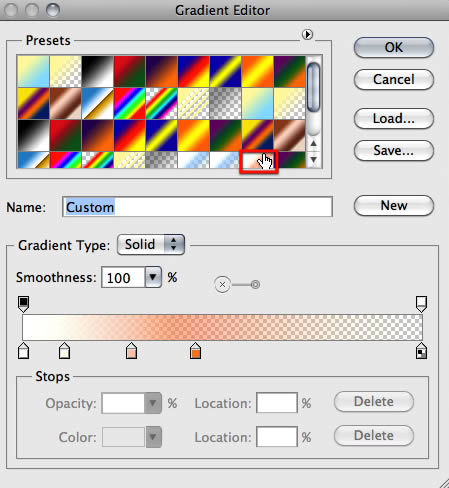This screenshot has height=488, width=449.
Task: Select the white opacity stop at right end
Action: [x=421, y=304]
